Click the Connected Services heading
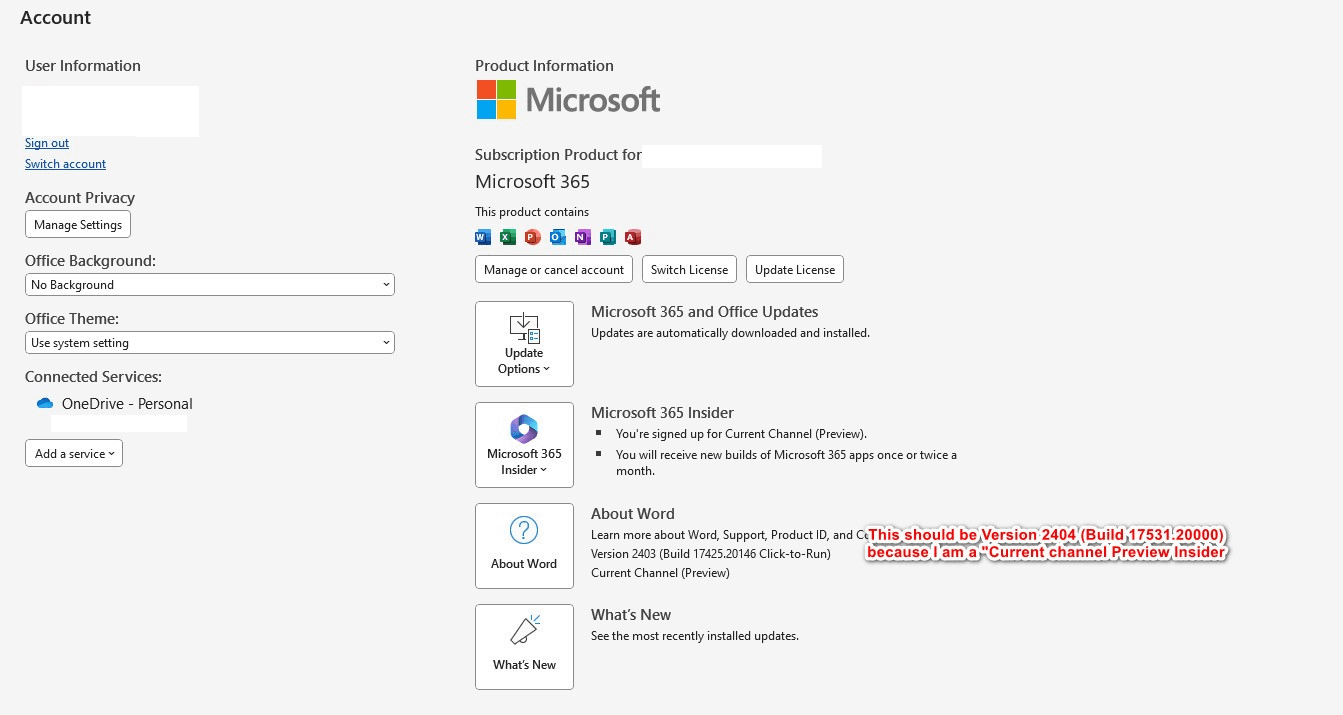This screenshot has width=1343, height=715. coord(93,377)
